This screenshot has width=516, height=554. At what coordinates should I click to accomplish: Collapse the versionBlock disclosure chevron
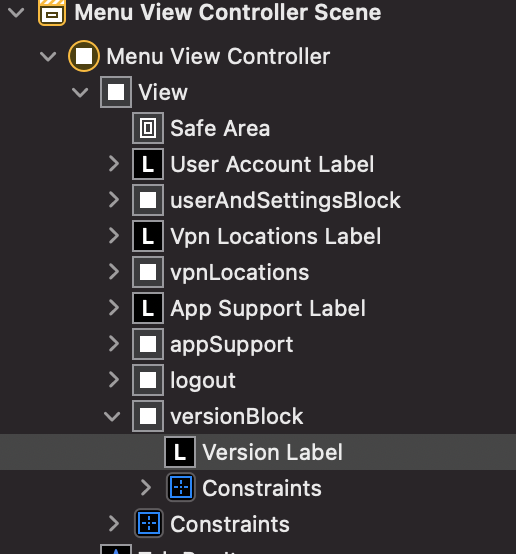pyautogui.click(x=112, y=416)
